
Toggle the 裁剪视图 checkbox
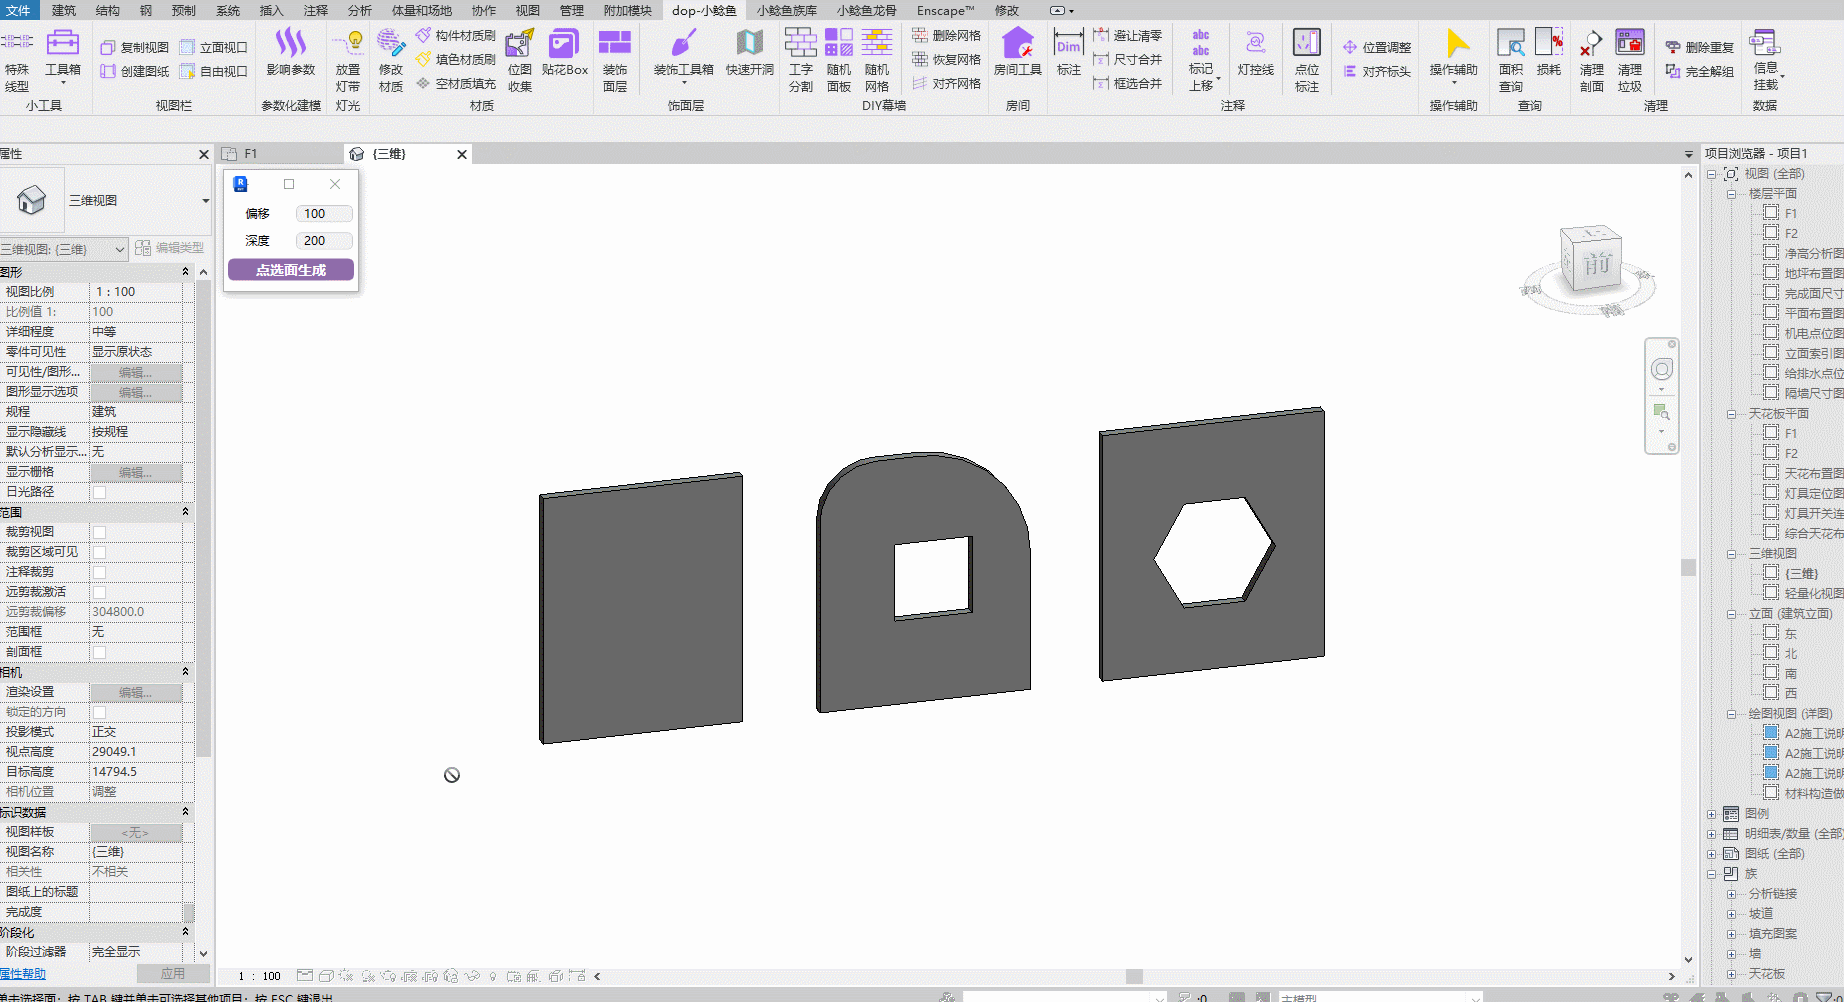click(x=99, y=532)
